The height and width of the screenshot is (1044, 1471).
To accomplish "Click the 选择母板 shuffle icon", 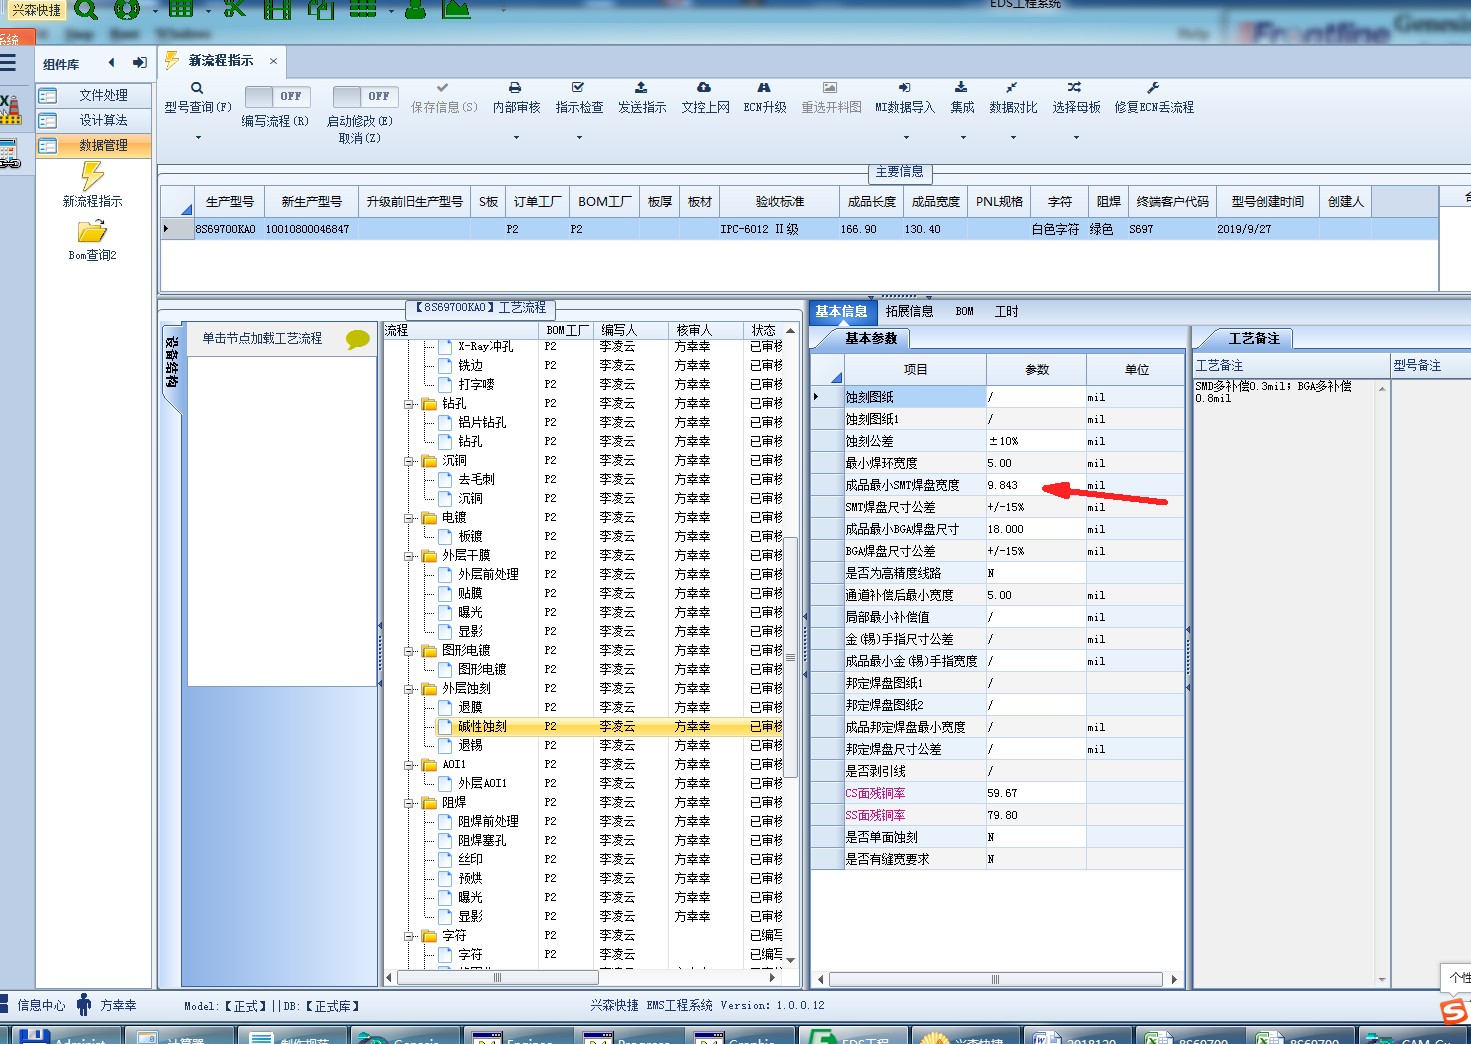I will (1074, 88).
